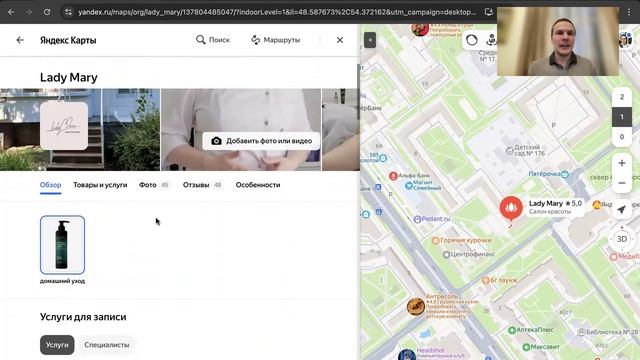Open the Отзывы tab
This screenshot has height=360, width=640.
tap(202, 185)
